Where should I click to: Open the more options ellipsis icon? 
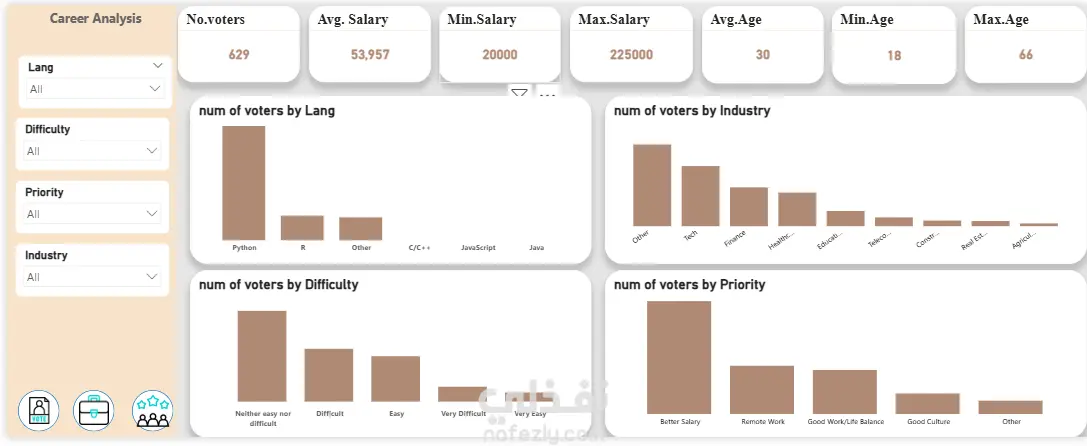tap(548, 94)
